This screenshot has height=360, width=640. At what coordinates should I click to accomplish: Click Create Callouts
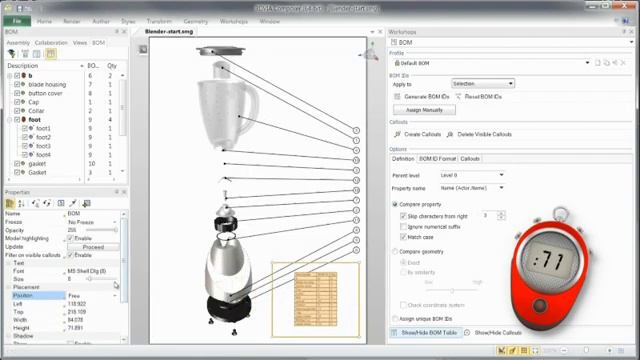[x=418, y=134]
